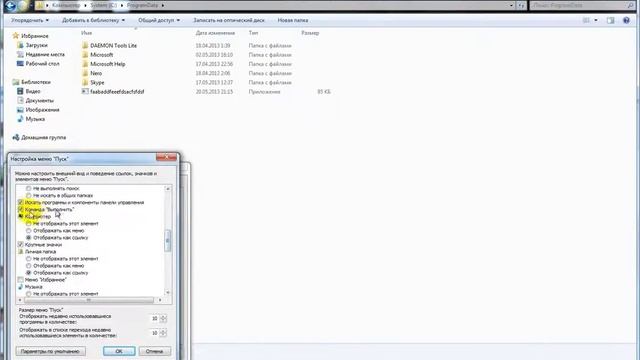Image resolution: width=640 pixels, height=360 pixels.
Task: Click the dialog list horizontal scrollbar thumb
Action: click(89, 300)
